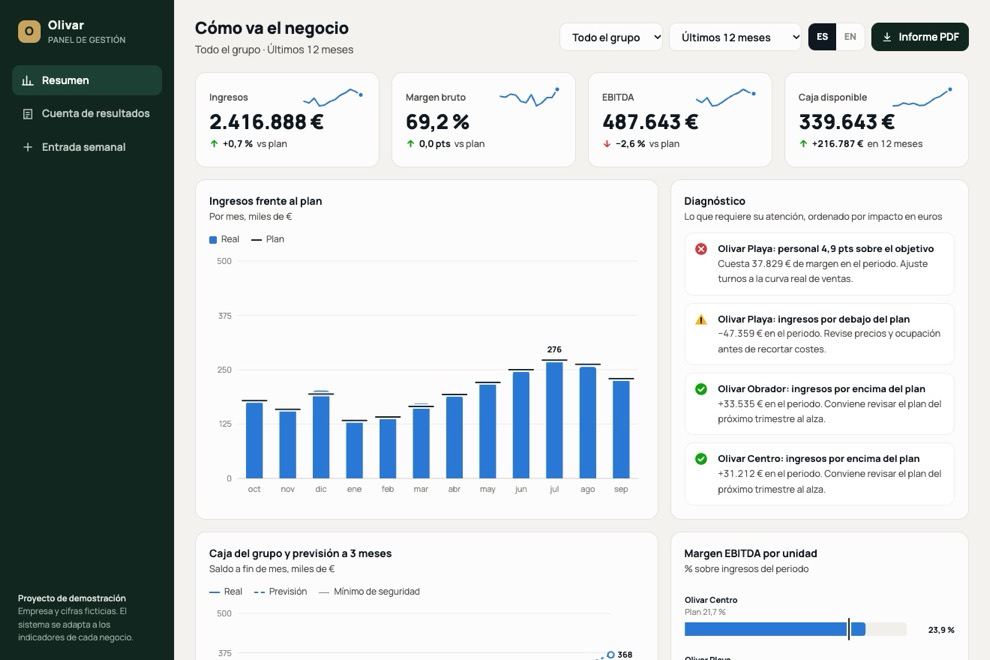Click the plus icon beside Entrada semanal

(28, 147)
